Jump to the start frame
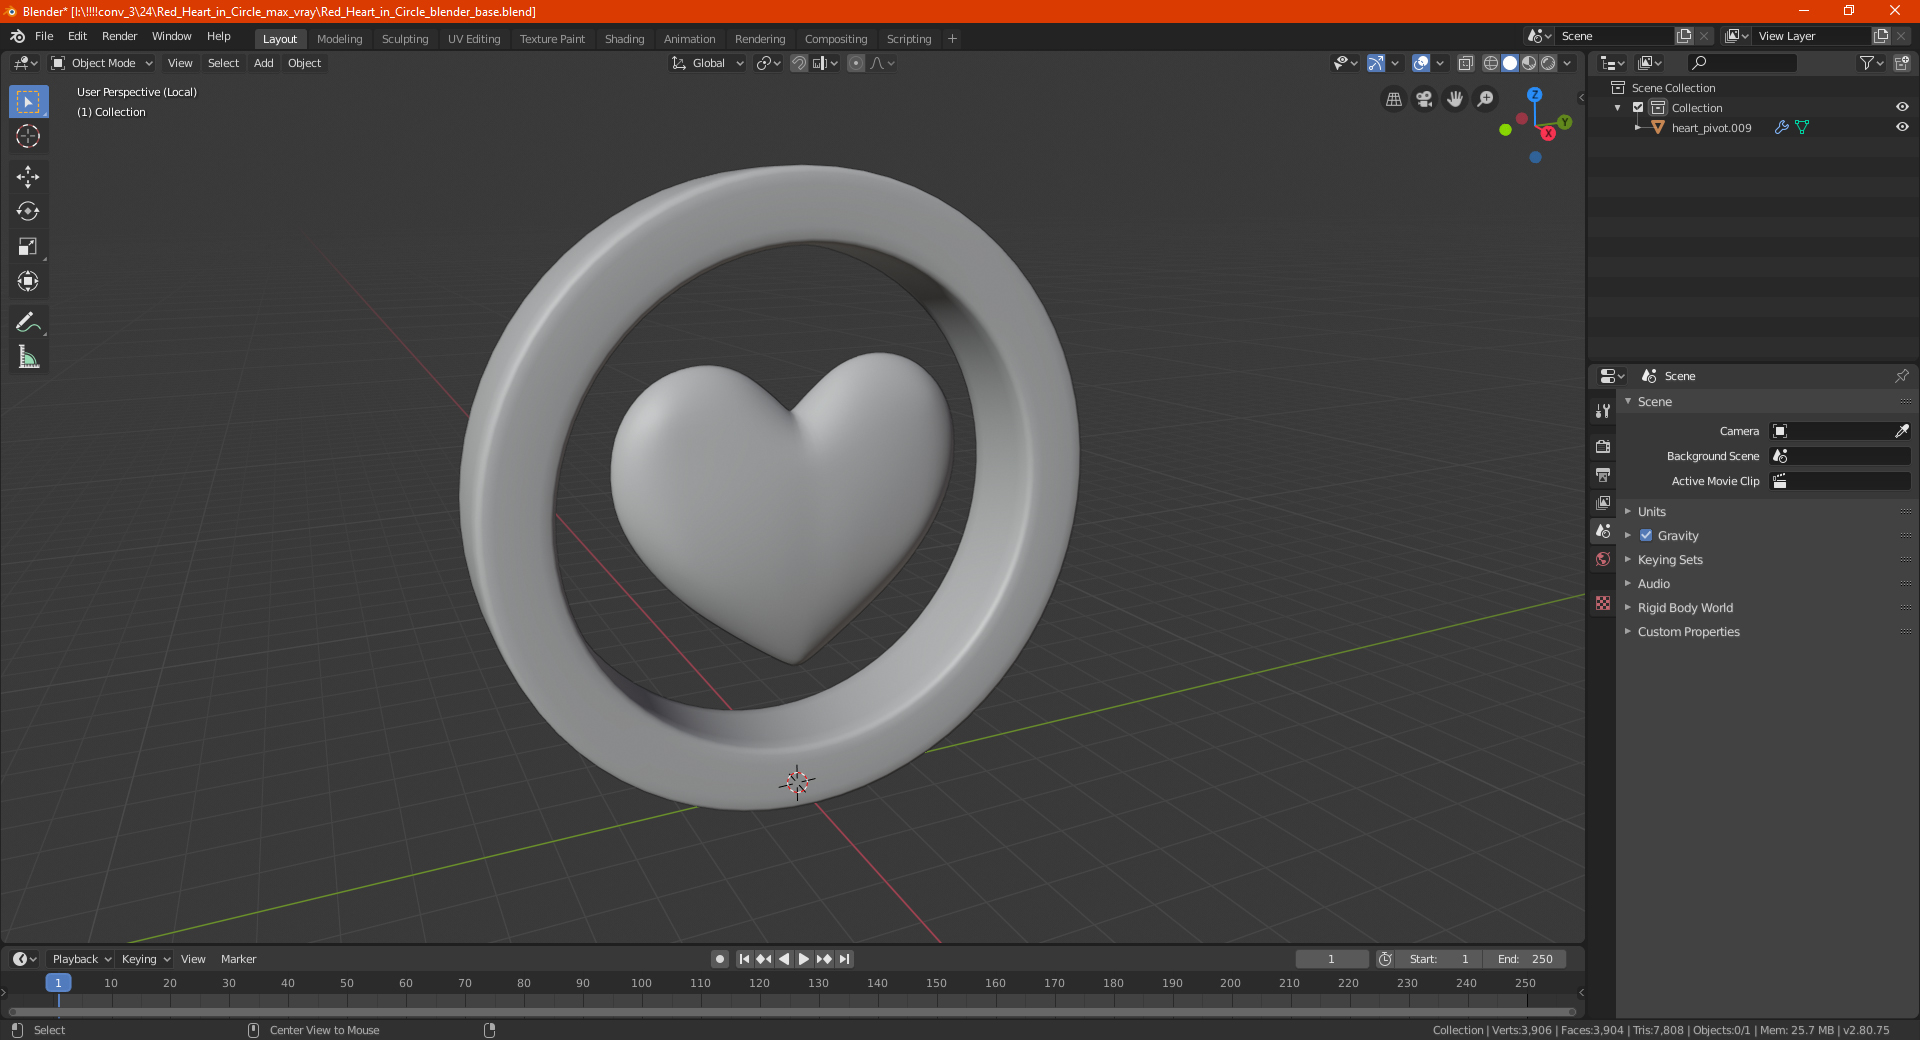Viewport: 1920px width, 1040px height. (744, 959)
